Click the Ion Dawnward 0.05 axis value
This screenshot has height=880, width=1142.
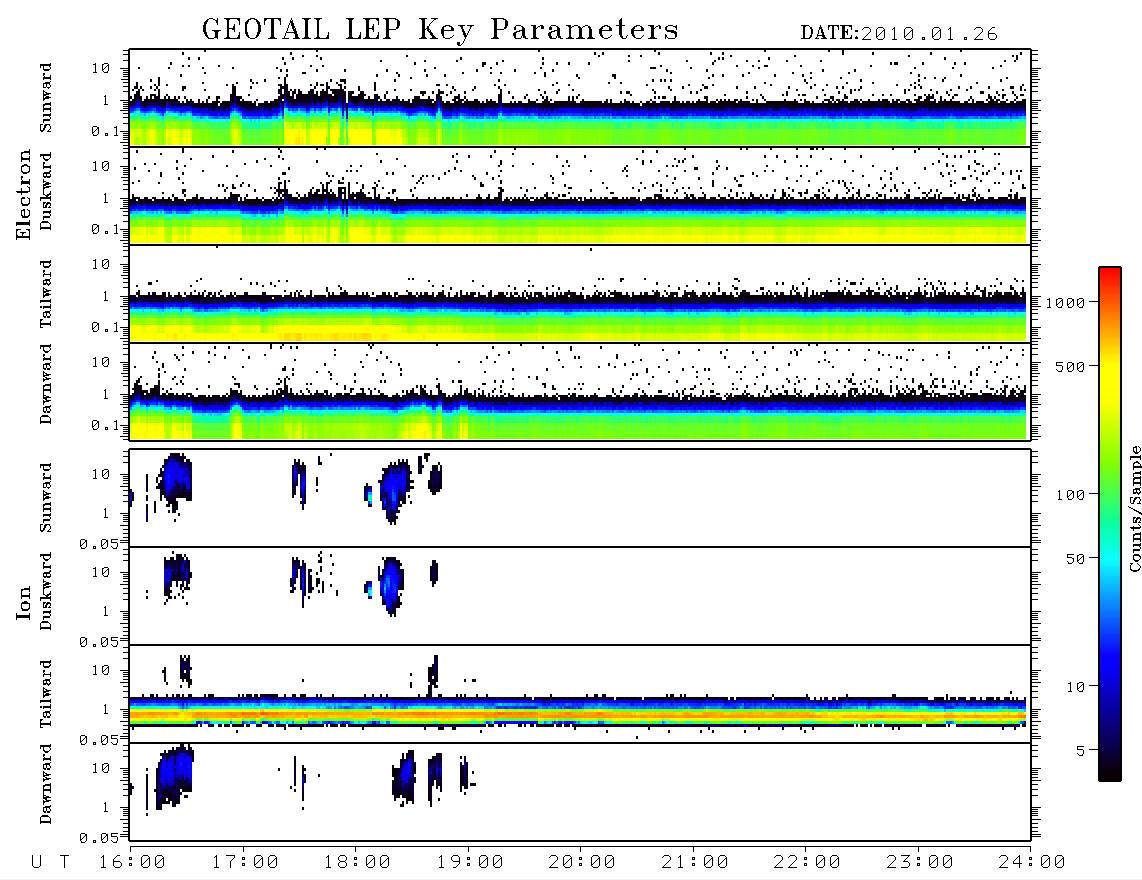tap(100, 838)
